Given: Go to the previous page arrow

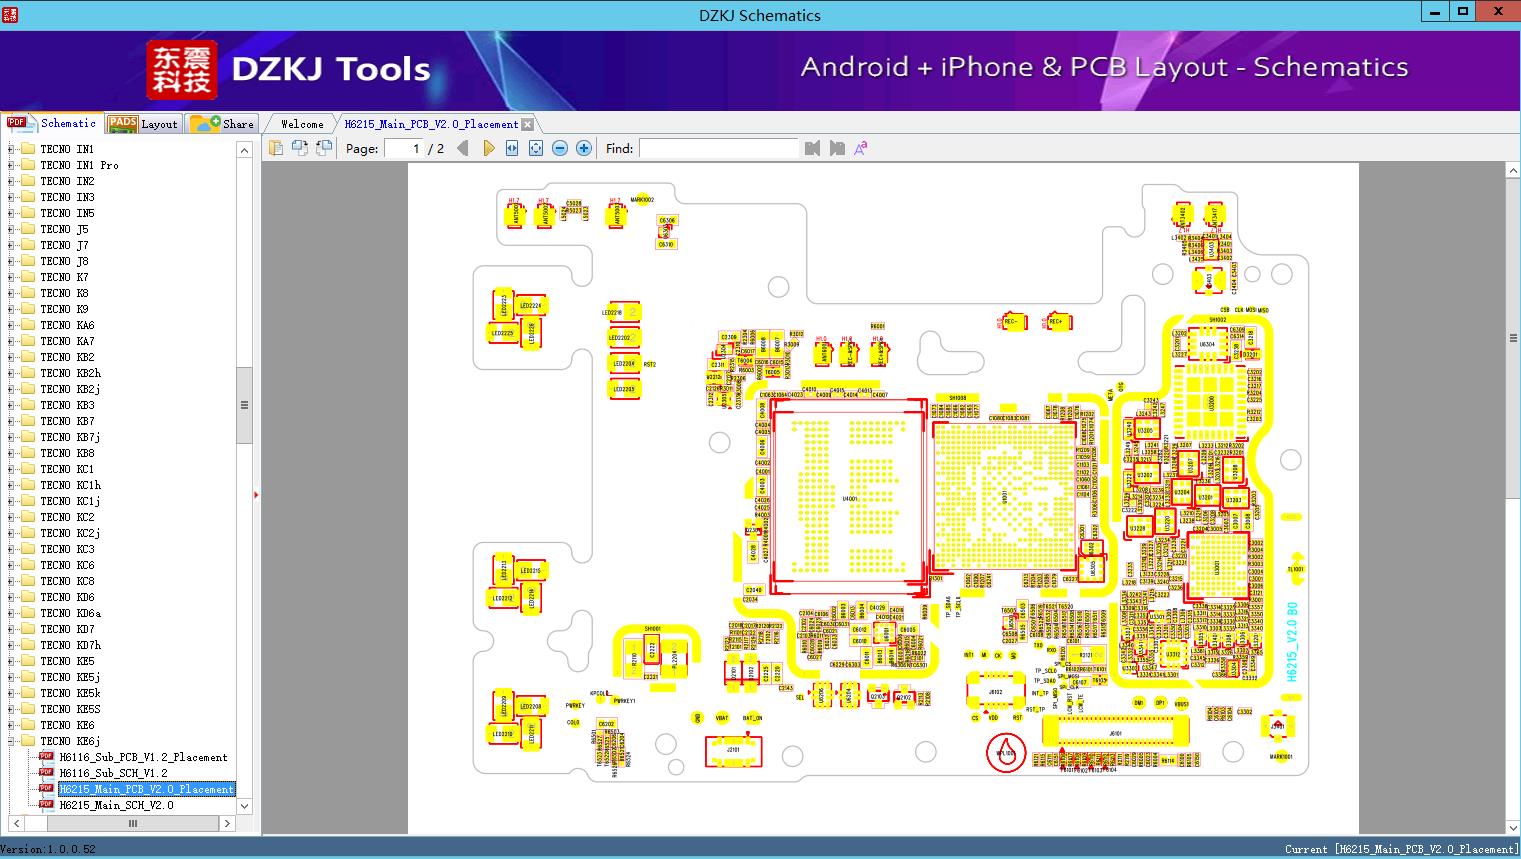Looking at the screenshot, I should [463, 148].
